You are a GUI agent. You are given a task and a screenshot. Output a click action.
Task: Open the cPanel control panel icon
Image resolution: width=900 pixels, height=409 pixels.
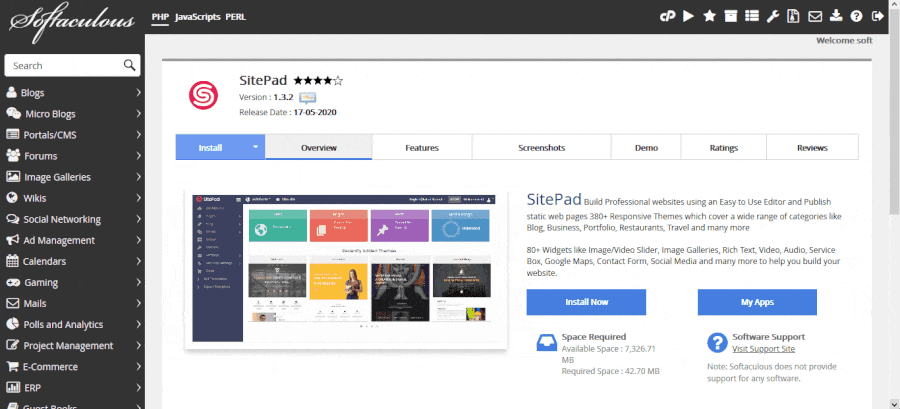click(667, 16)
